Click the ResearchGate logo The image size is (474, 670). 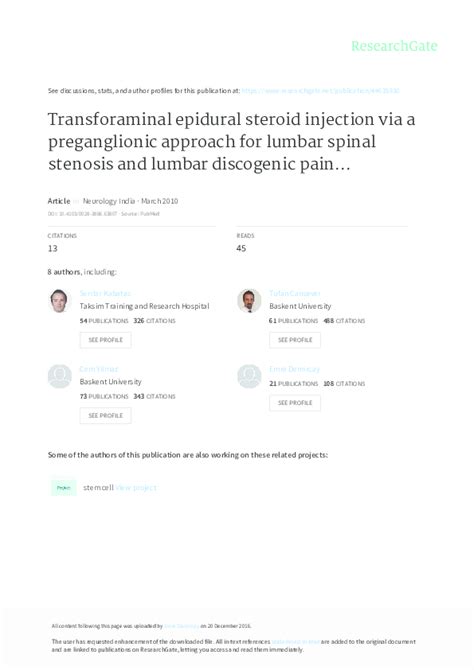pos(394,46)
